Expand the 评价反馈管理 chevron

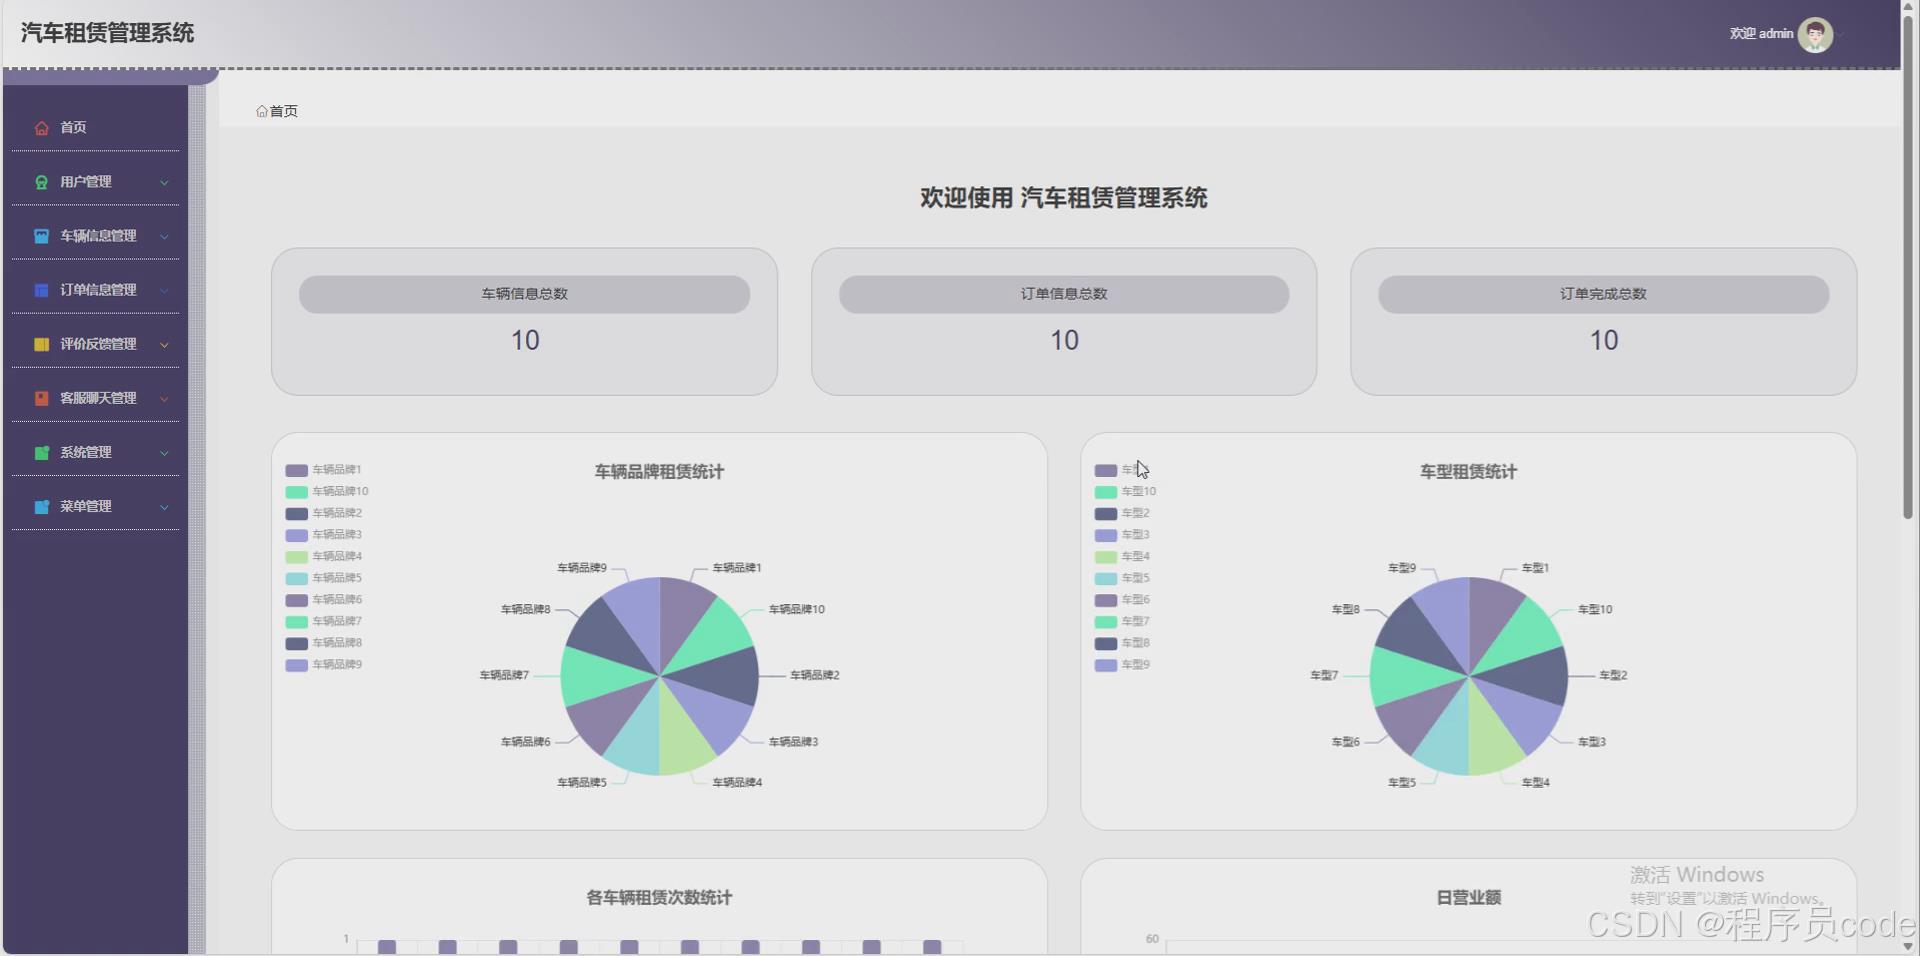(164, 344)
